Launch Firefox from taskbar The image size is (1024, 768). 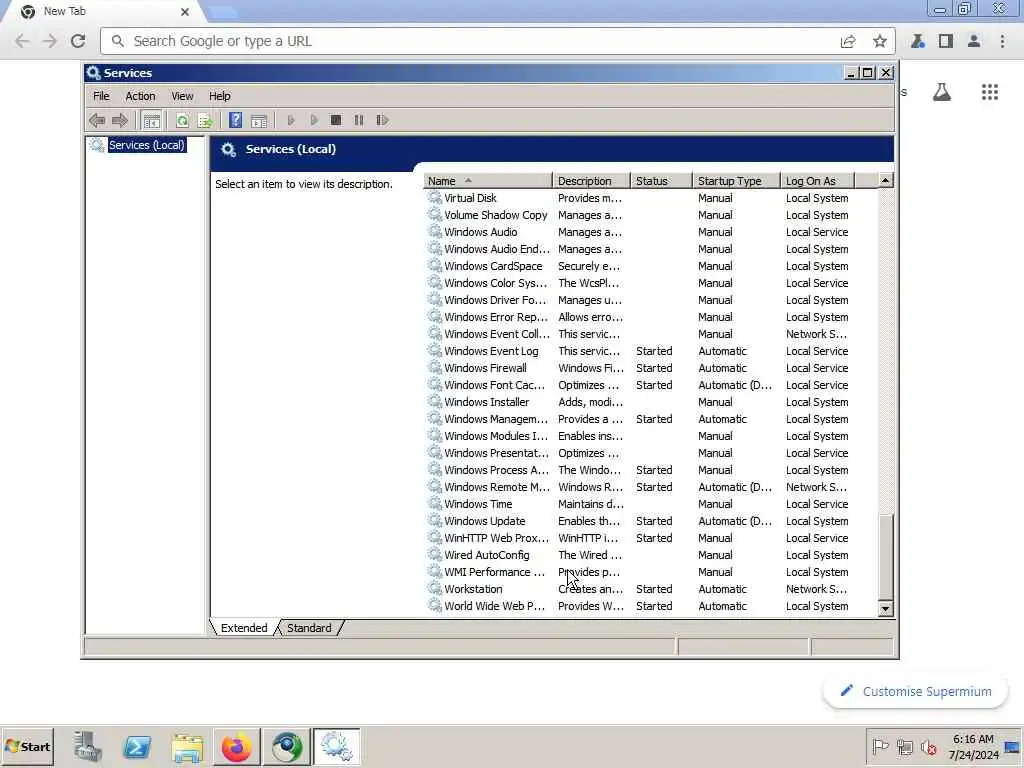[236, 746]
